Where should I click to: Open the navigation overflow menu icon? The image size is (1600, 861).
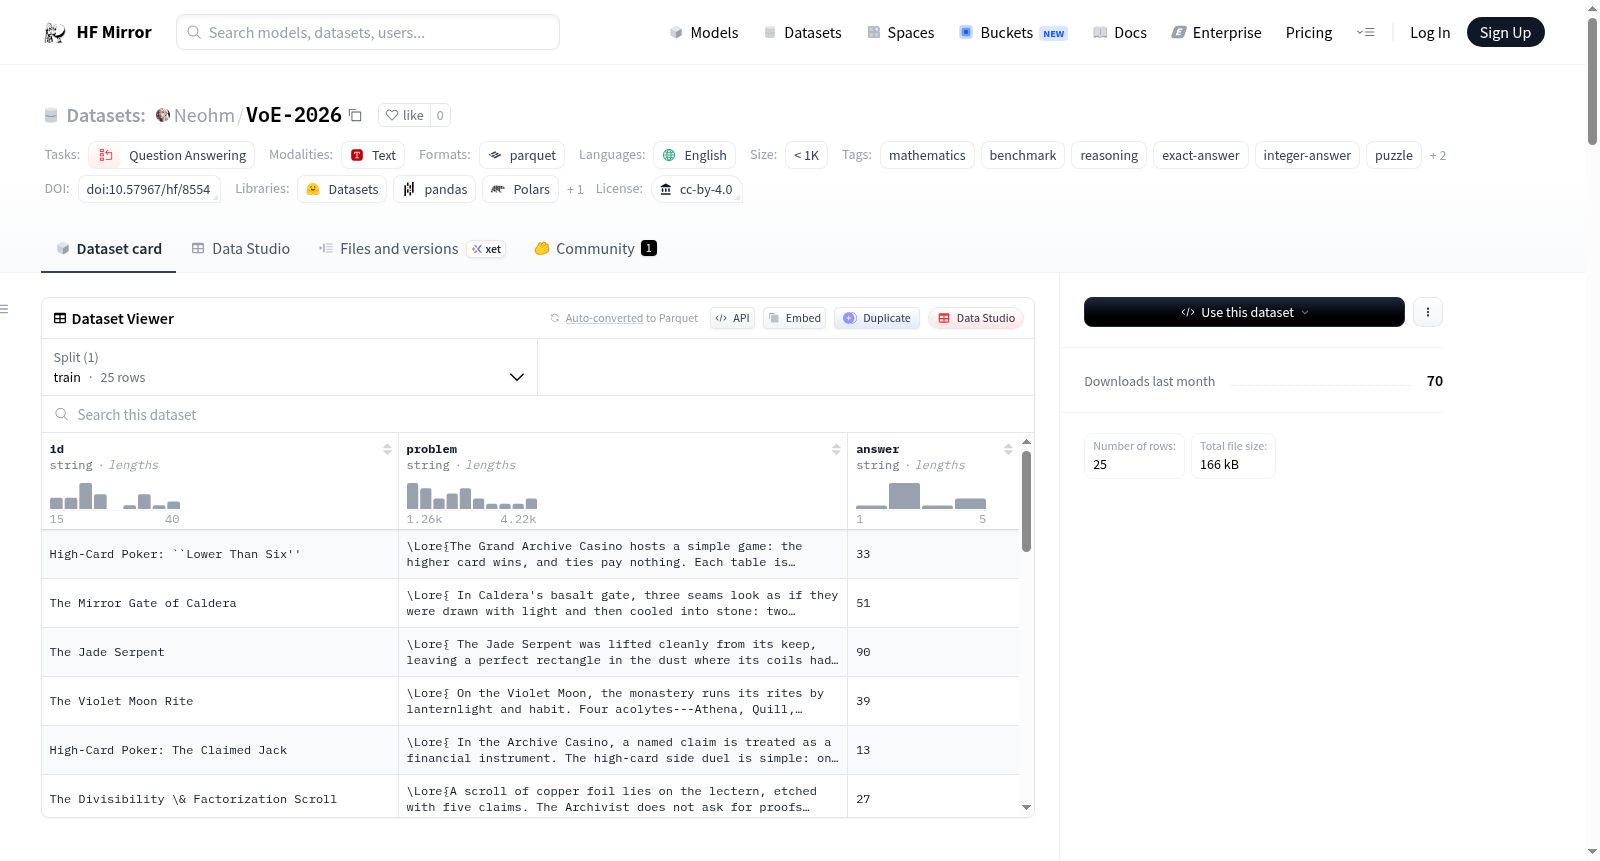1365,32
